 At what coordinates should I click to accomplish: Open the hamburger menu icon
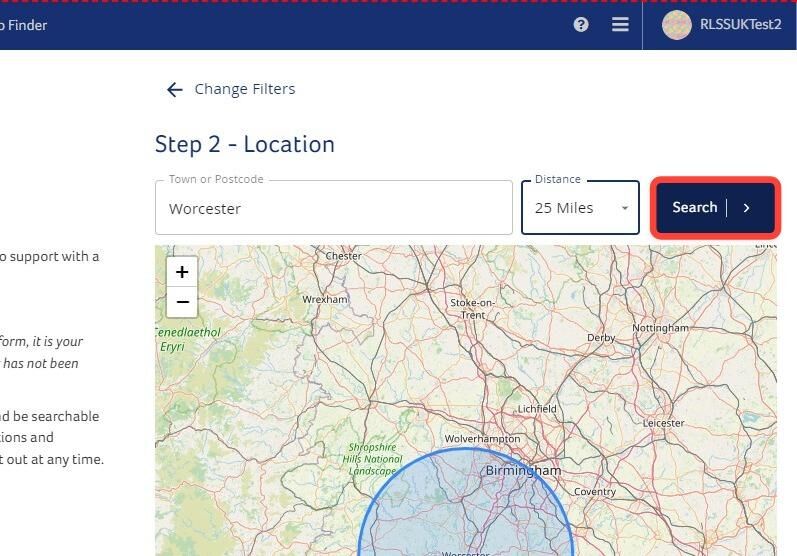click(x=620, y=24)
